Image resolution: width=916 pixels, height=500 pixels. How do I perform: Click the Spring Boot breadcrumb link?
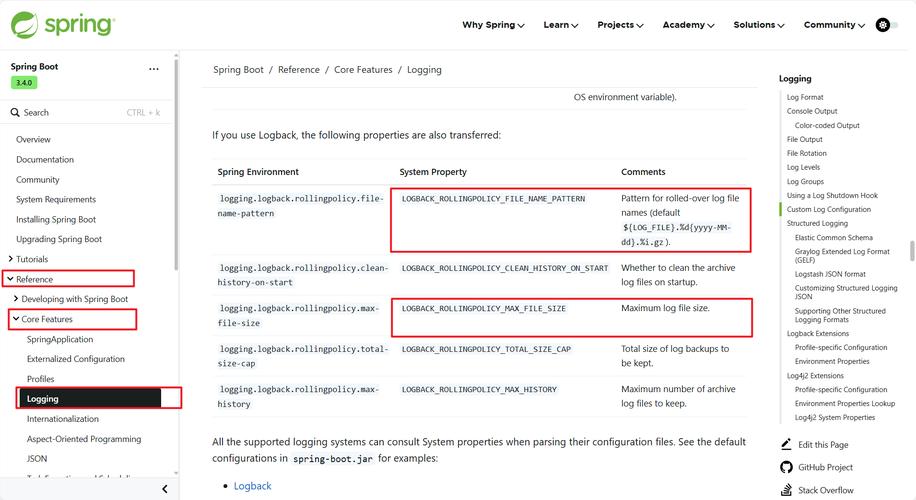click(238, 70)
